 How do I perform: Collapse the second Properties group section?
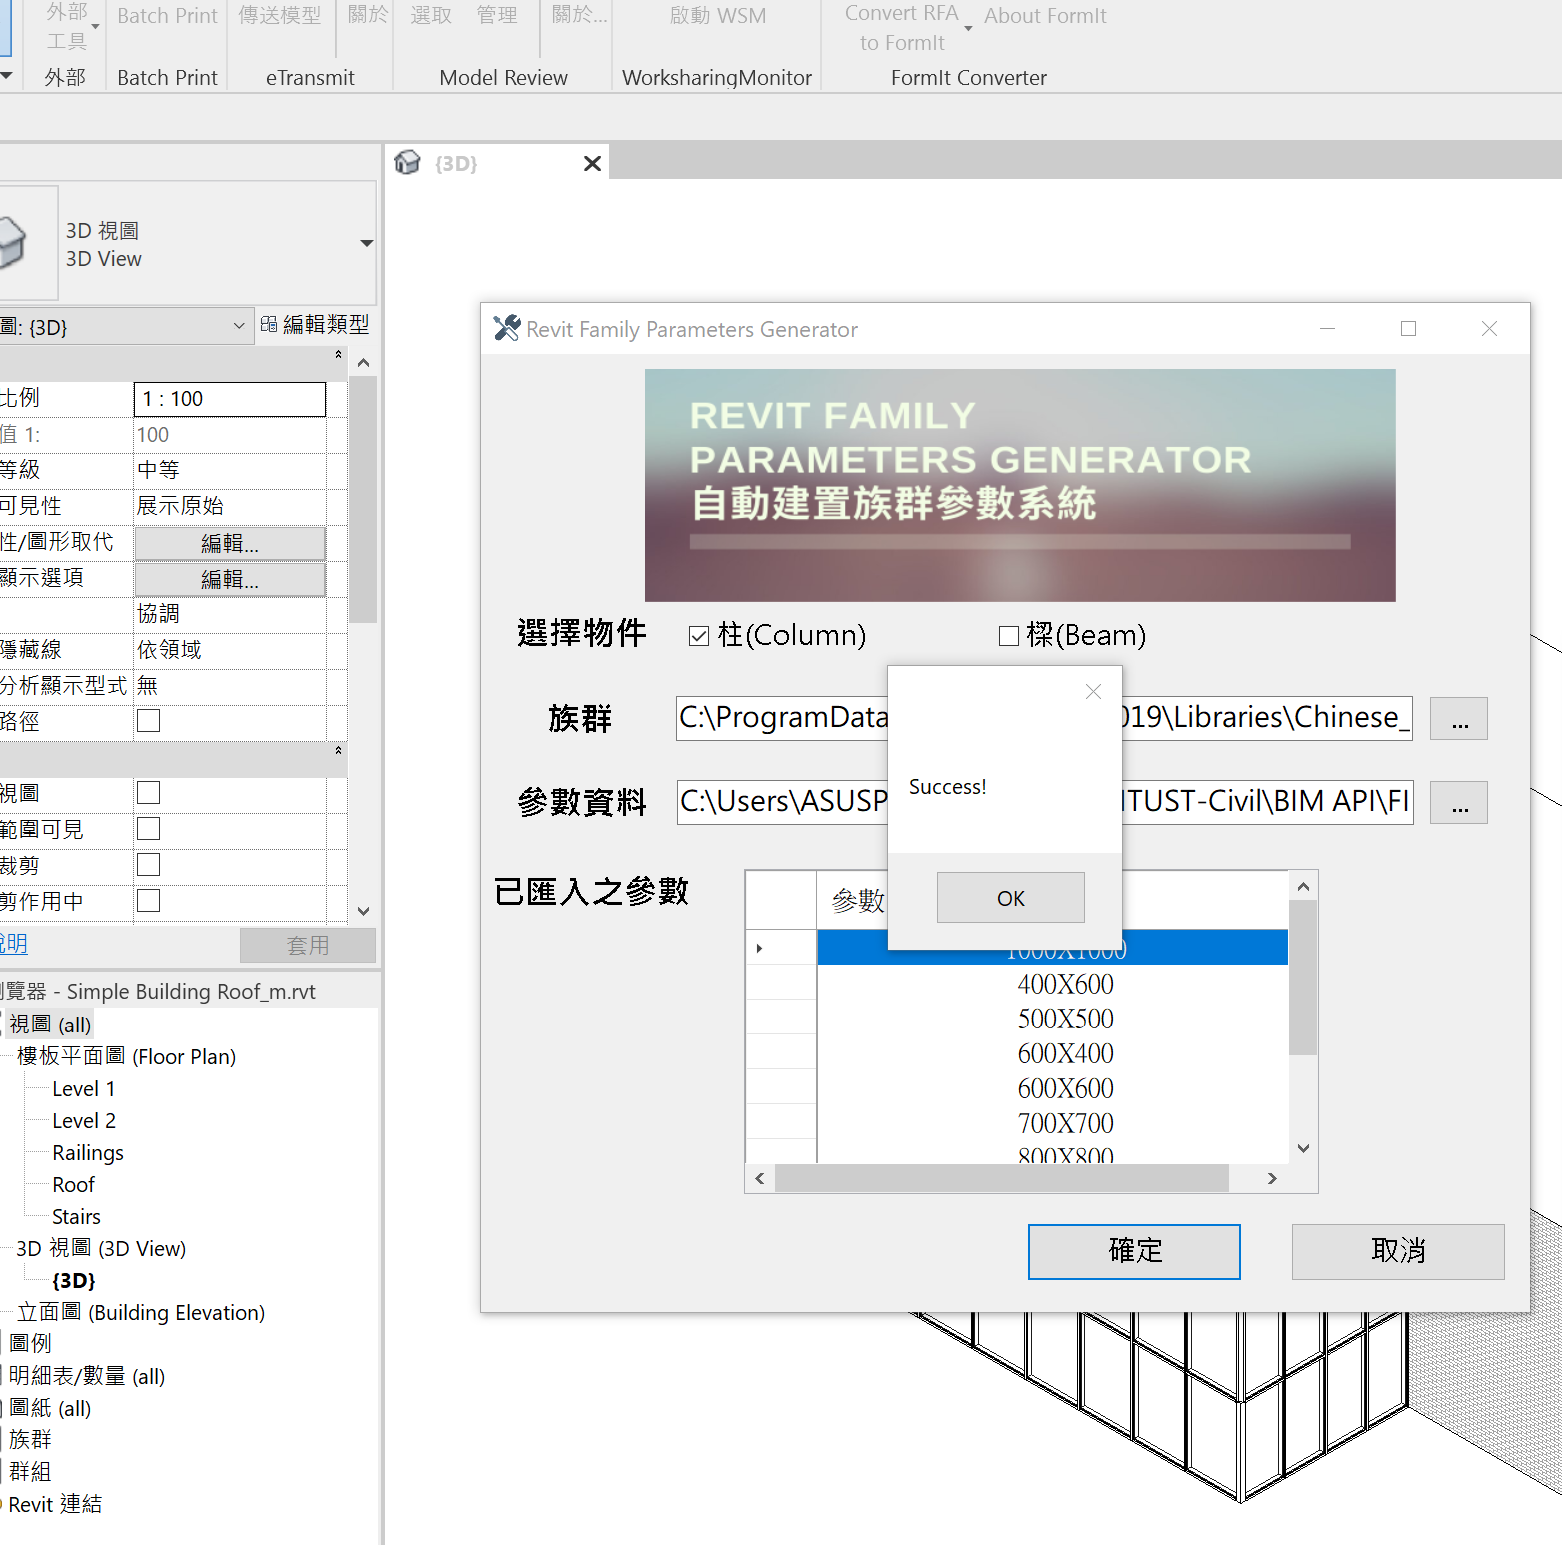338,750
